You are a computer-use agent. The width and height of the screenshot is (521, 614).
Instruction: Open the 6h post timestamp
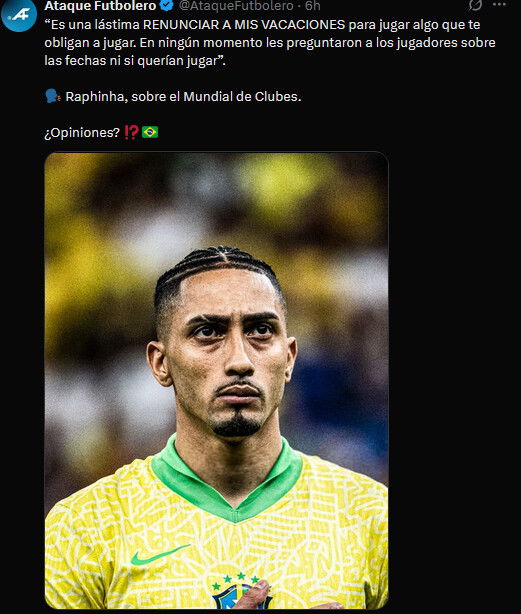pos(313,5)
